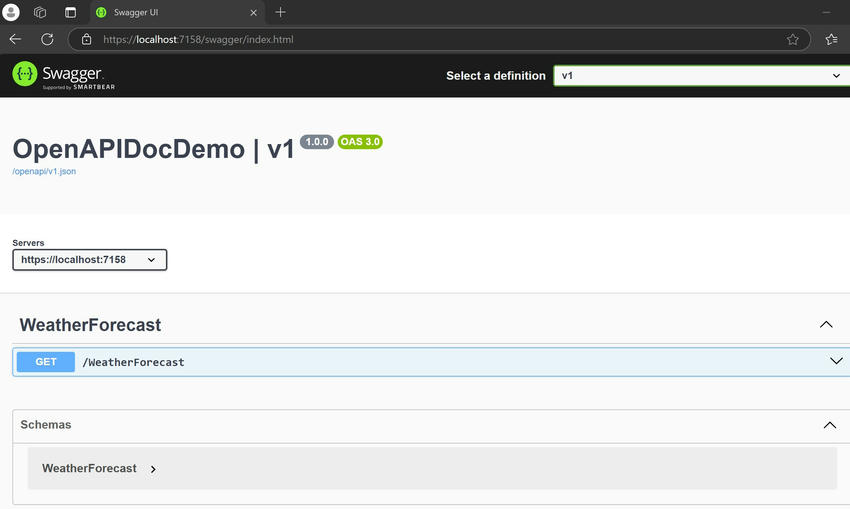Reload the current page
This screenshot has height=509, width=850.
pyautogui.click(x=47, y=39)
